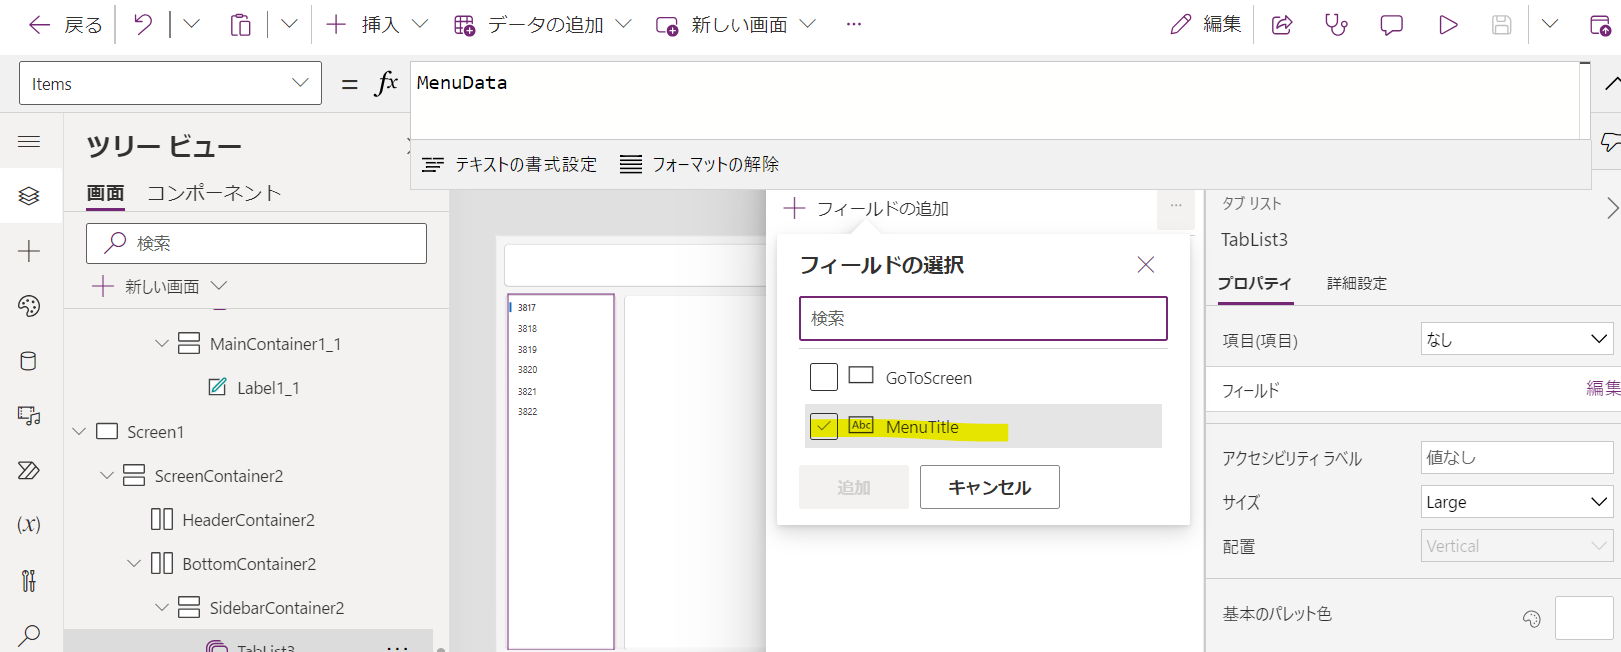Click the 基本のパレット色 color swatch
Image resolution: width=1621 pixels, height=652 pixels.
coord(1585,617)
